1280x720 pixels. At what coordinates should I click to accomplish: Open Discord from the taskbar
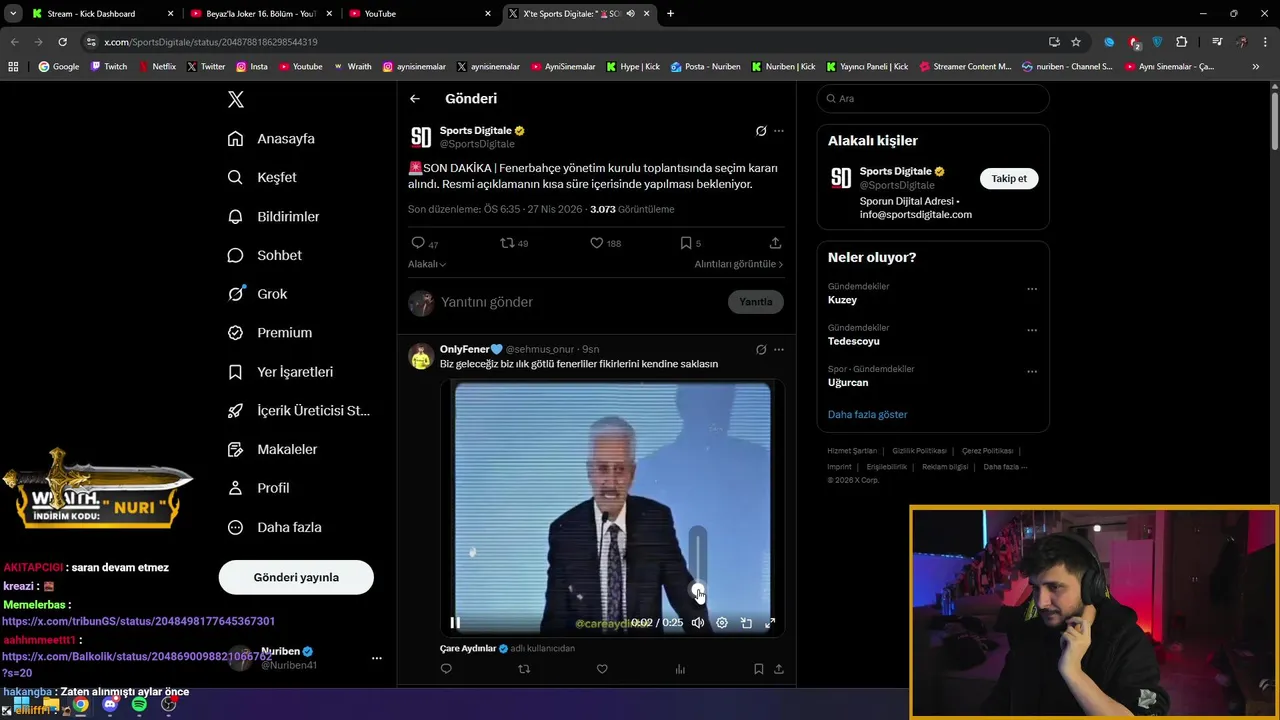tap(110, 705)
